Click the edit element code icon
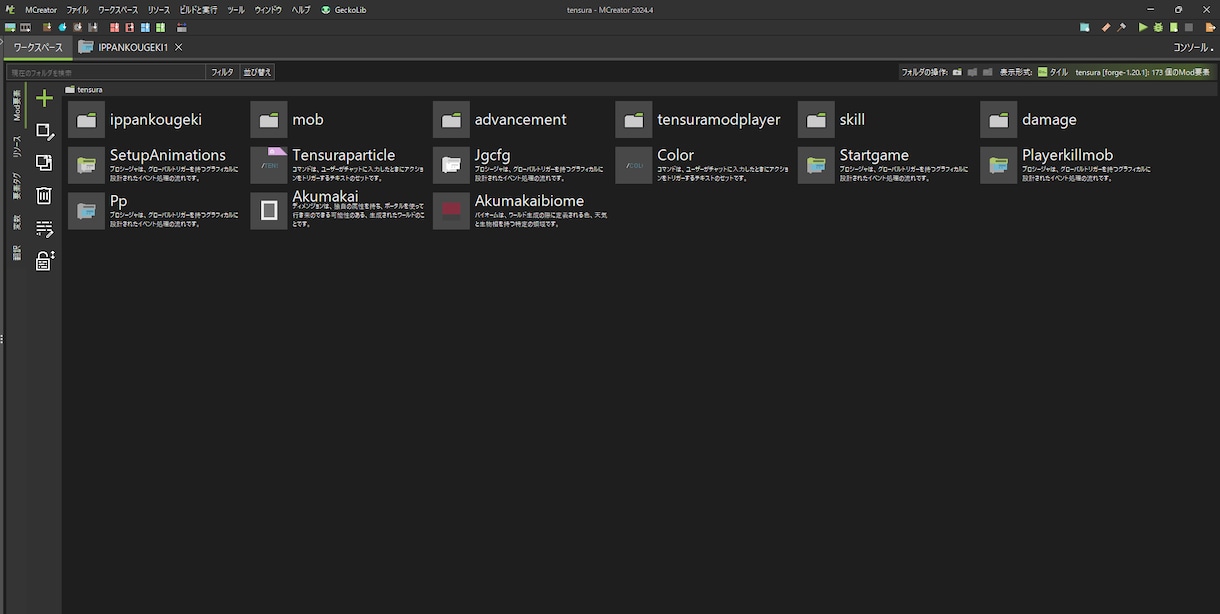 pyautogui.click(x=44, y=229)
